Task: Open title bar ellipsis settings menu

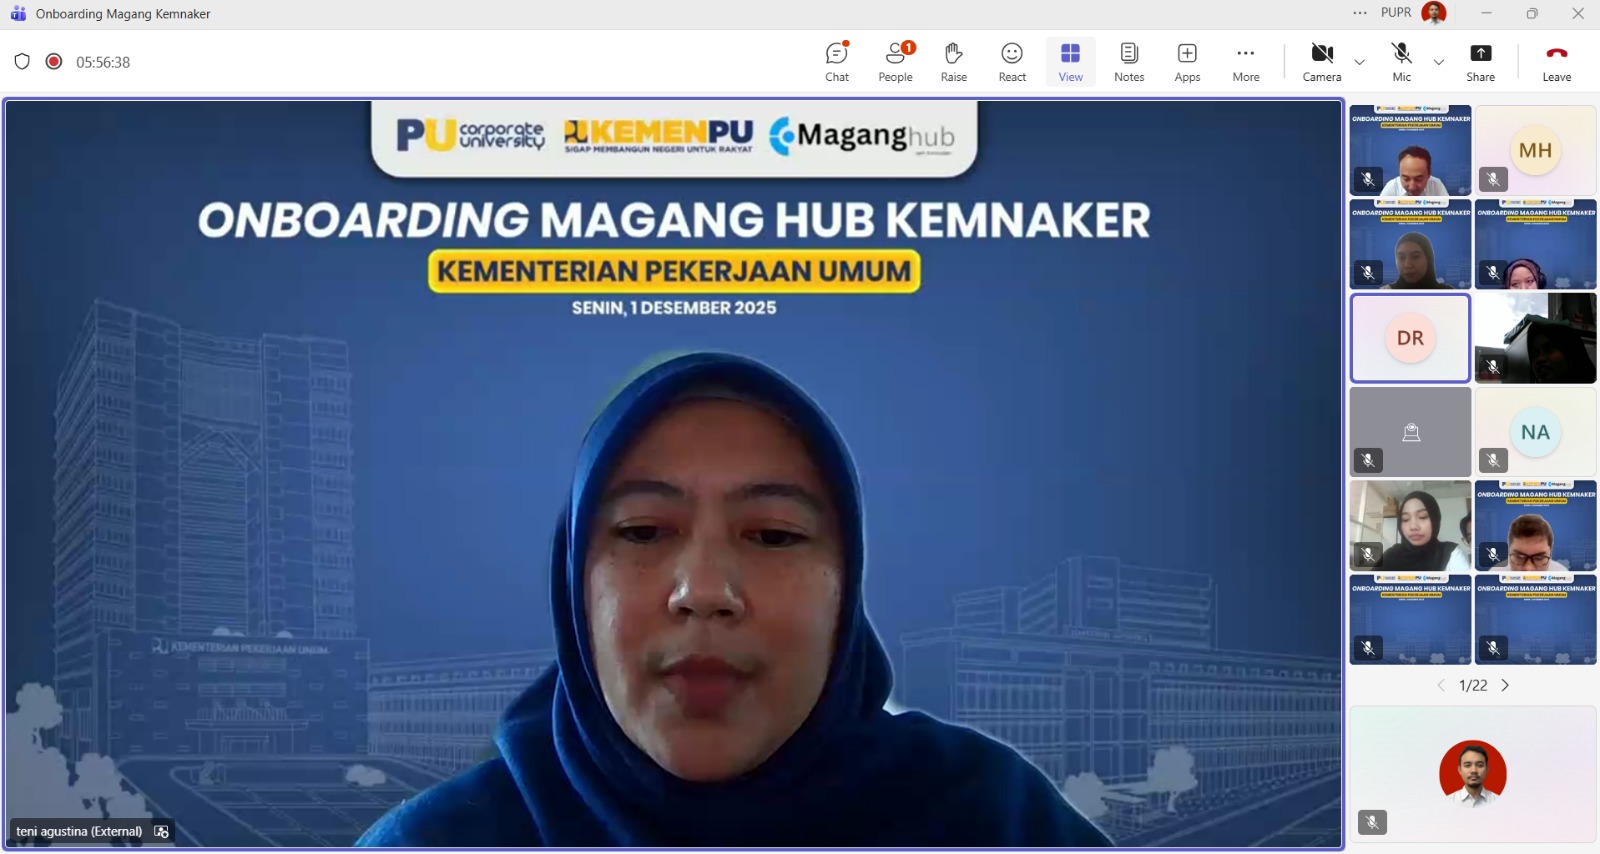Action: [x=1360, y=13]
